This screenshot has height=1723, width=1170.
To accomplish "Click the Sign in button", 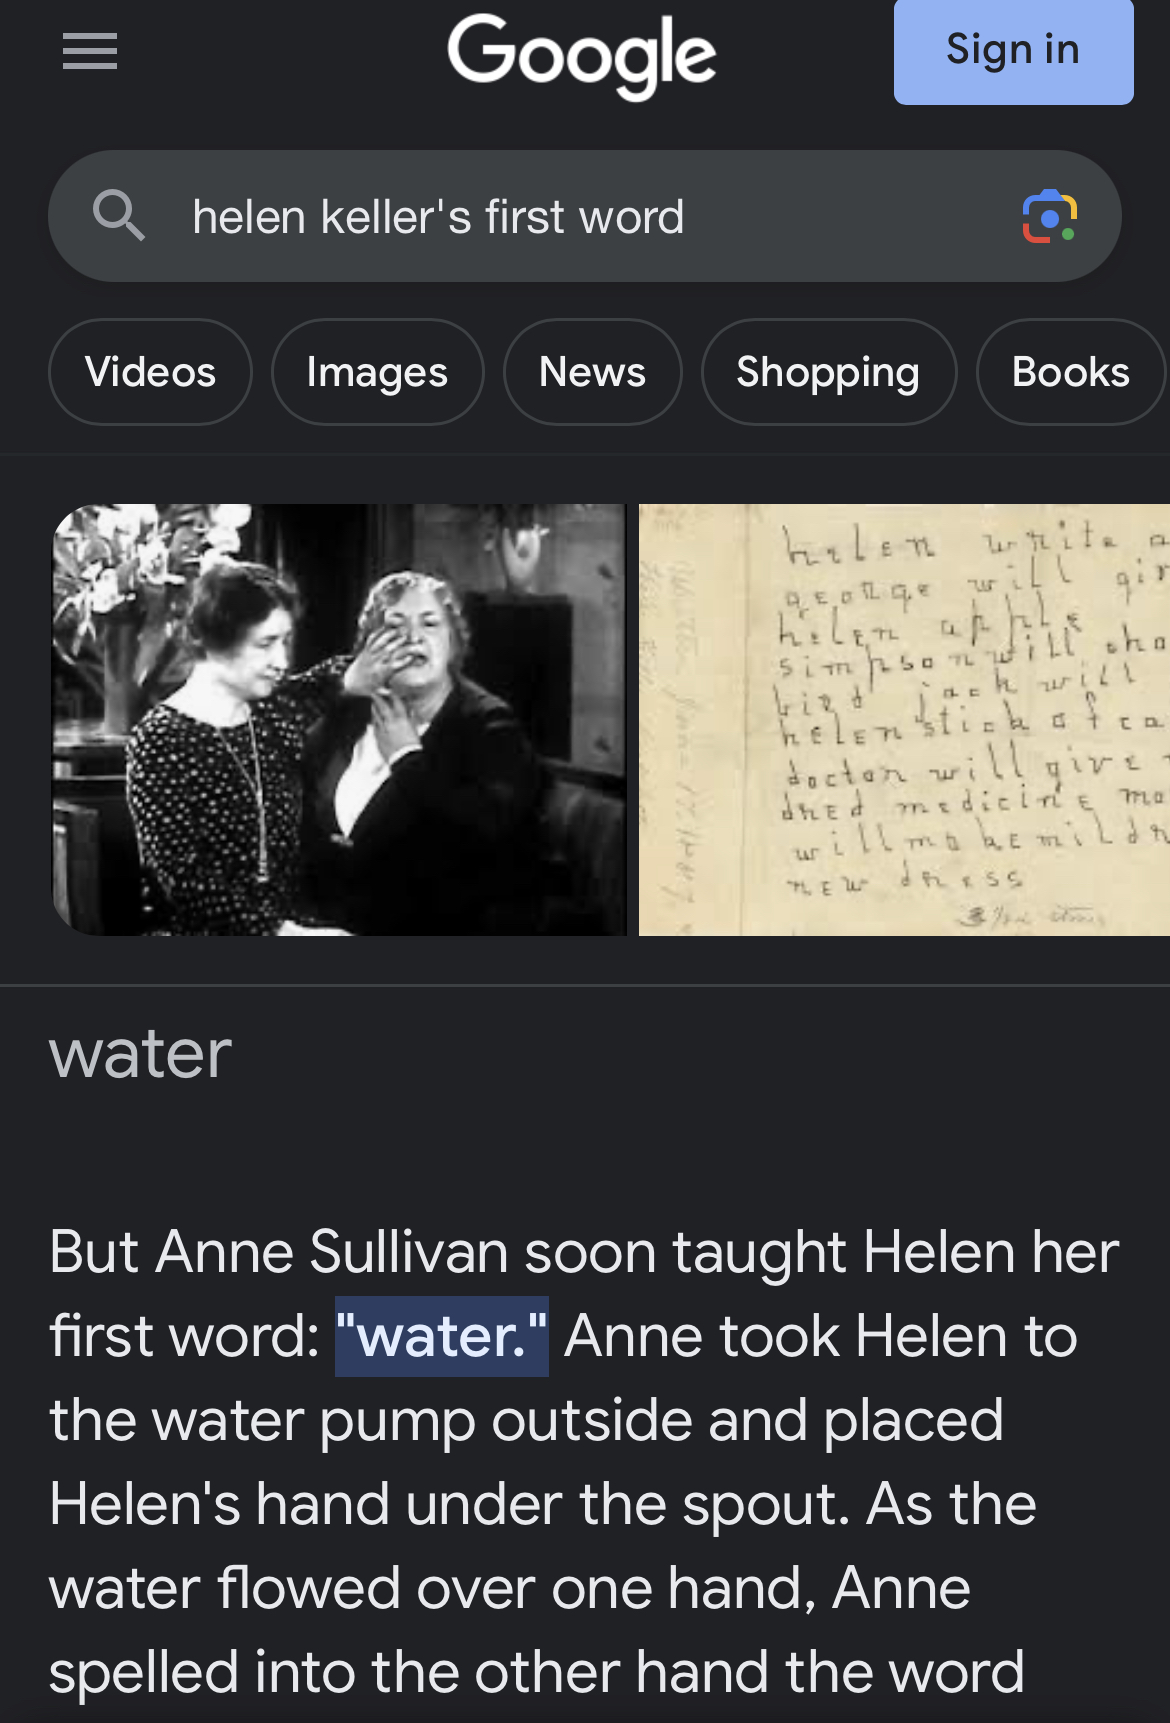I will pyautogui.click(x=1014, y=50).
